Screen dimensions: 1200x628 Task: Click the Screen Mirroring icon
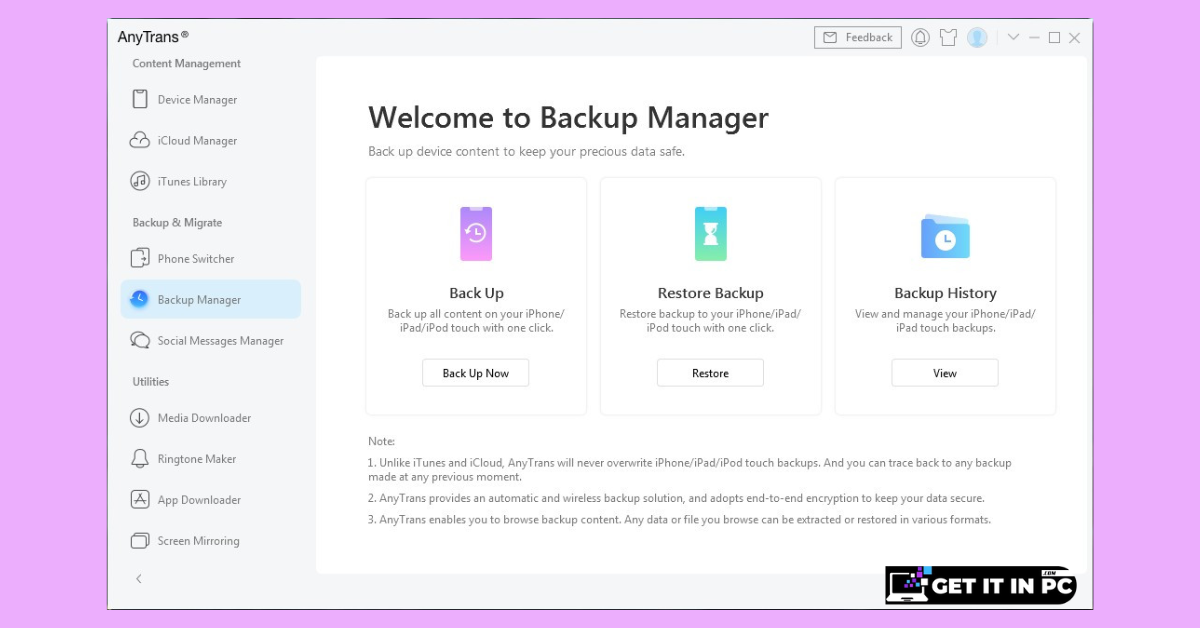click(x=140, y=540)
